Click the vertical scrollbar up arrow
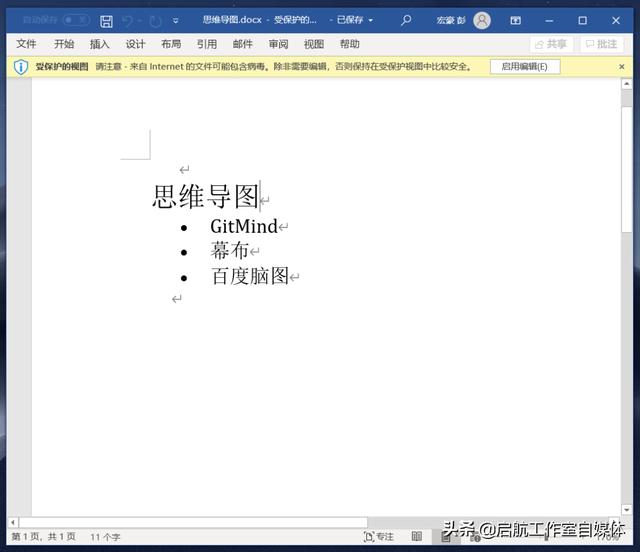 (627, 84)
